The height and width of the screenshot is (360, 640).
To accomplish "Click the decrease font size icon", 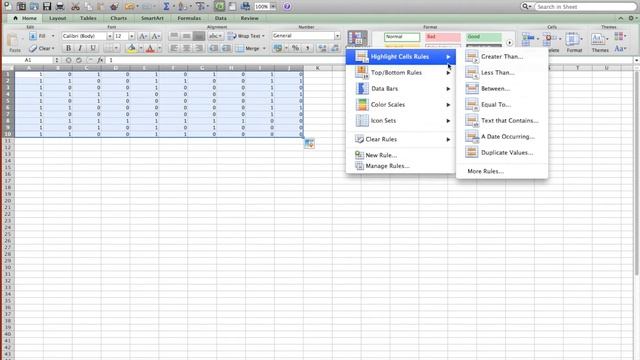I will point(156,36).
